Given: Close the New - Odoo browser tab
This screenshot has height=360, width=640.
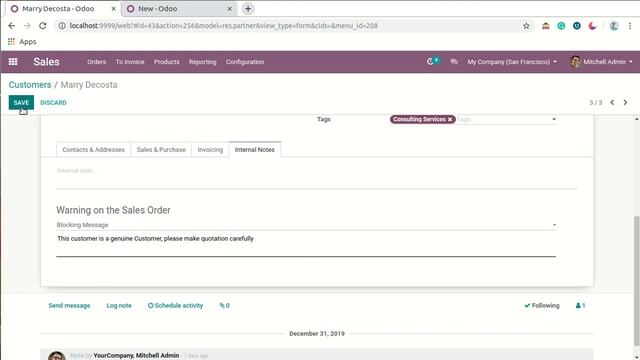Looking at the screenshot, I should pyautogui.click(x=229, y=9).
